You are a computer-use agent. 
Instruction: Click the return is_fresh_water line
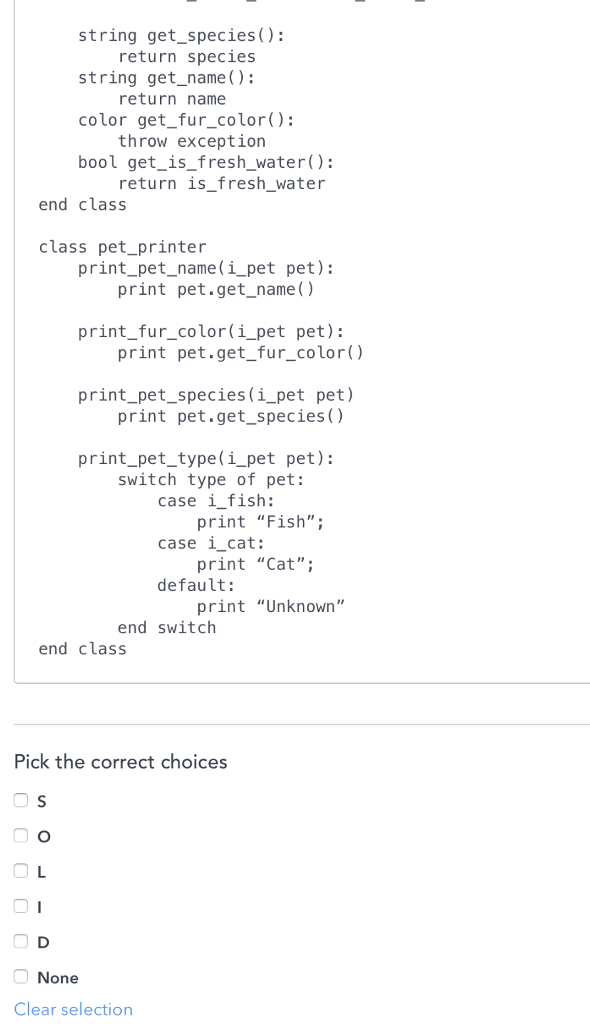222,183
